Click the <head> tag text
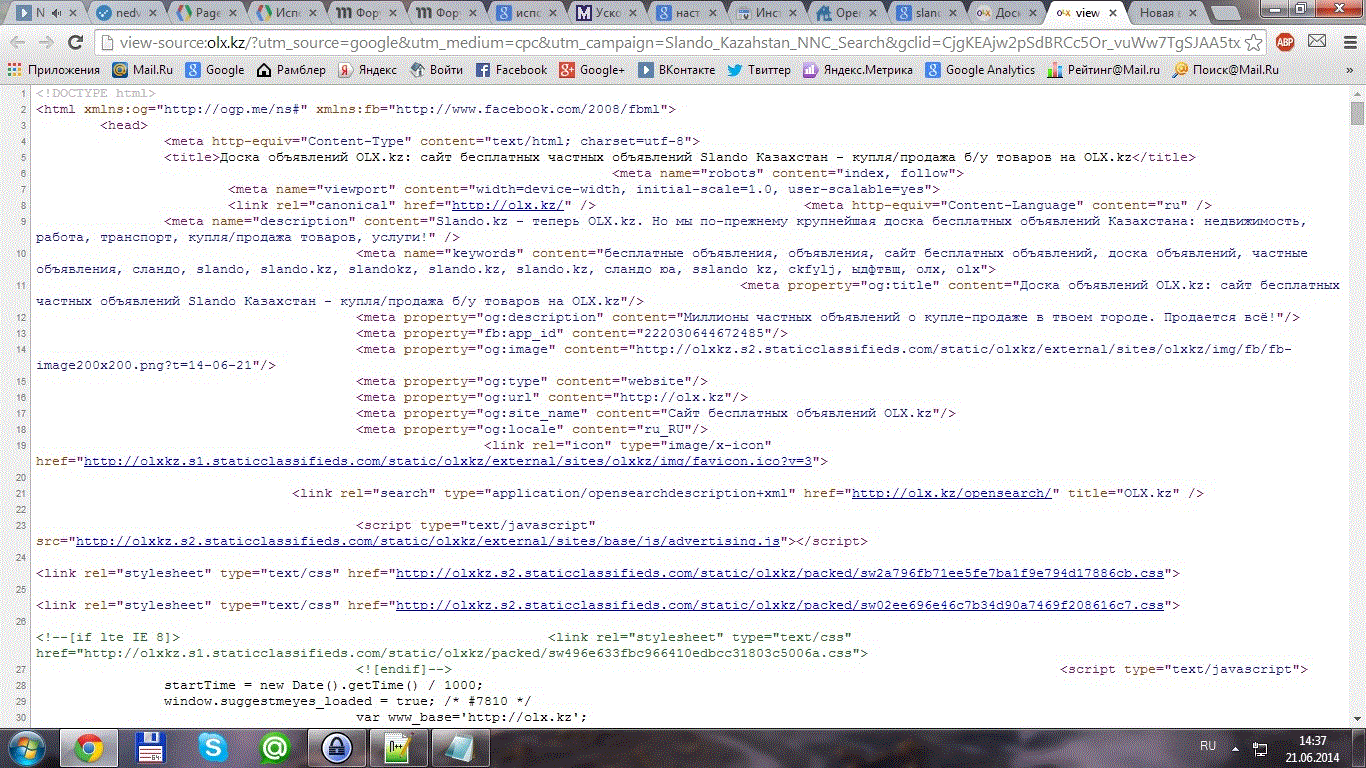The height and width of the screenshot is (768, 1366). pyautogui.click(x=124, y=125)
